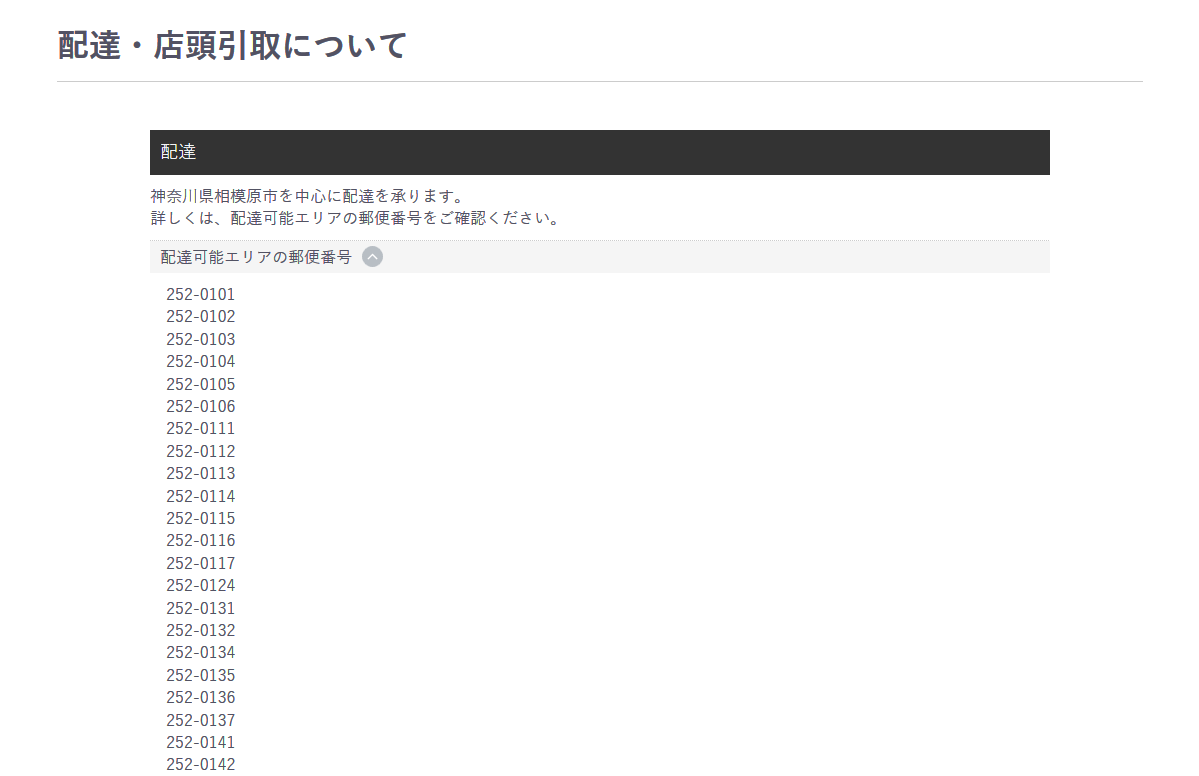Select postal code 252-0105
1199x776 pixels.
coord(200,384)
